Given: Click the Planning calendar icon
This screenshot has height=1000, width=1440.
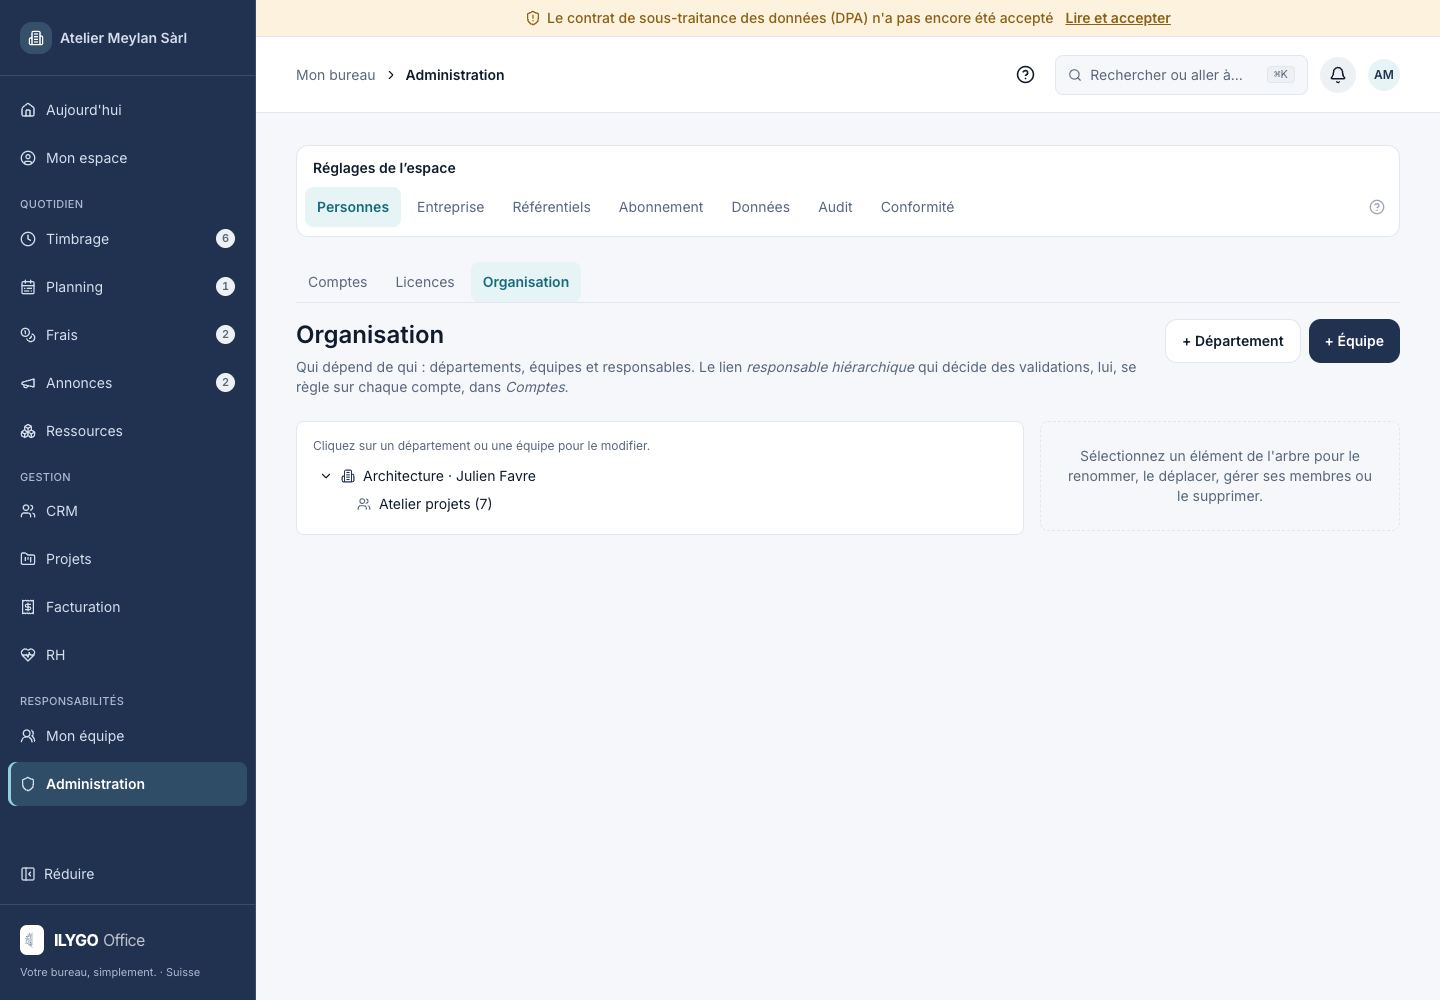Looking at the screenshot, I should (x=28, y=287).
